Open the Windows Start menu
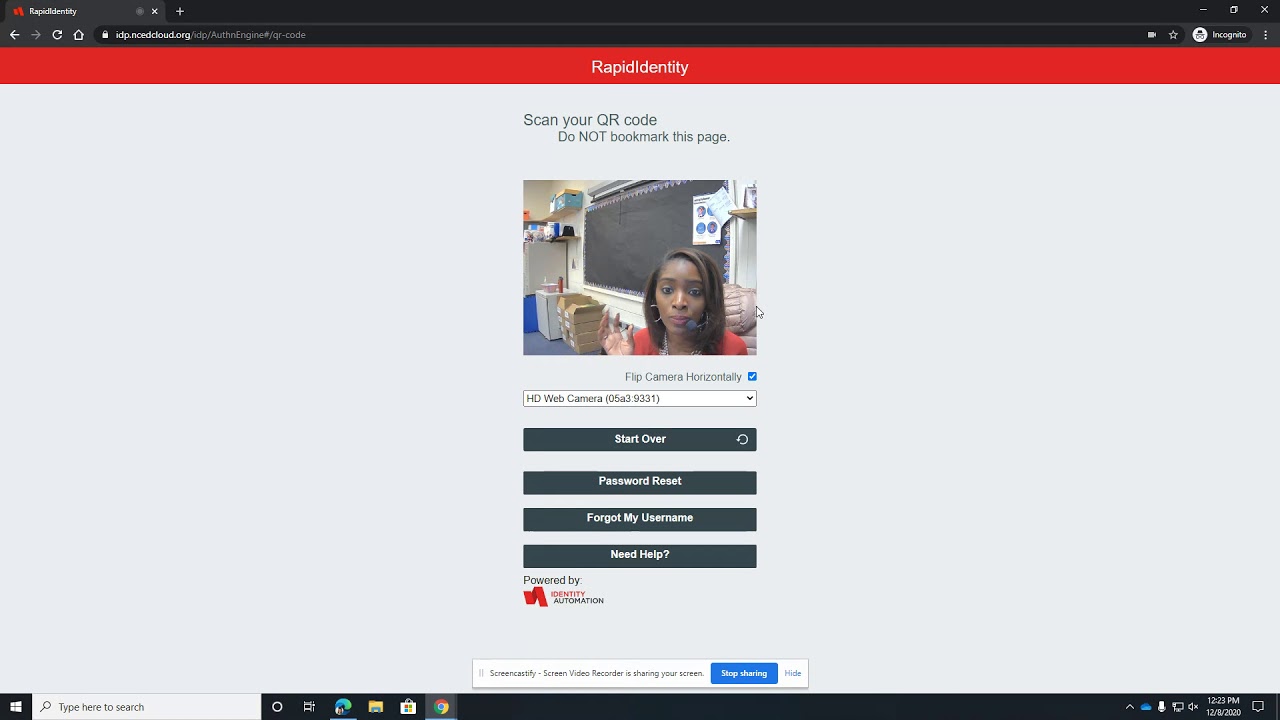This screenshot has width=1280, height=720. [x=16, y=707]
